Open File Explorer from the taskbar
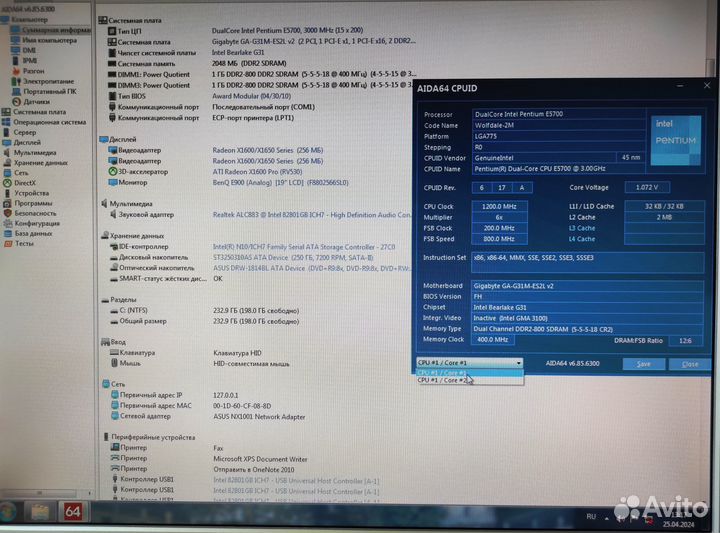Screen dimensions: 720x533 pyautogui.click(x=39, y=511)
